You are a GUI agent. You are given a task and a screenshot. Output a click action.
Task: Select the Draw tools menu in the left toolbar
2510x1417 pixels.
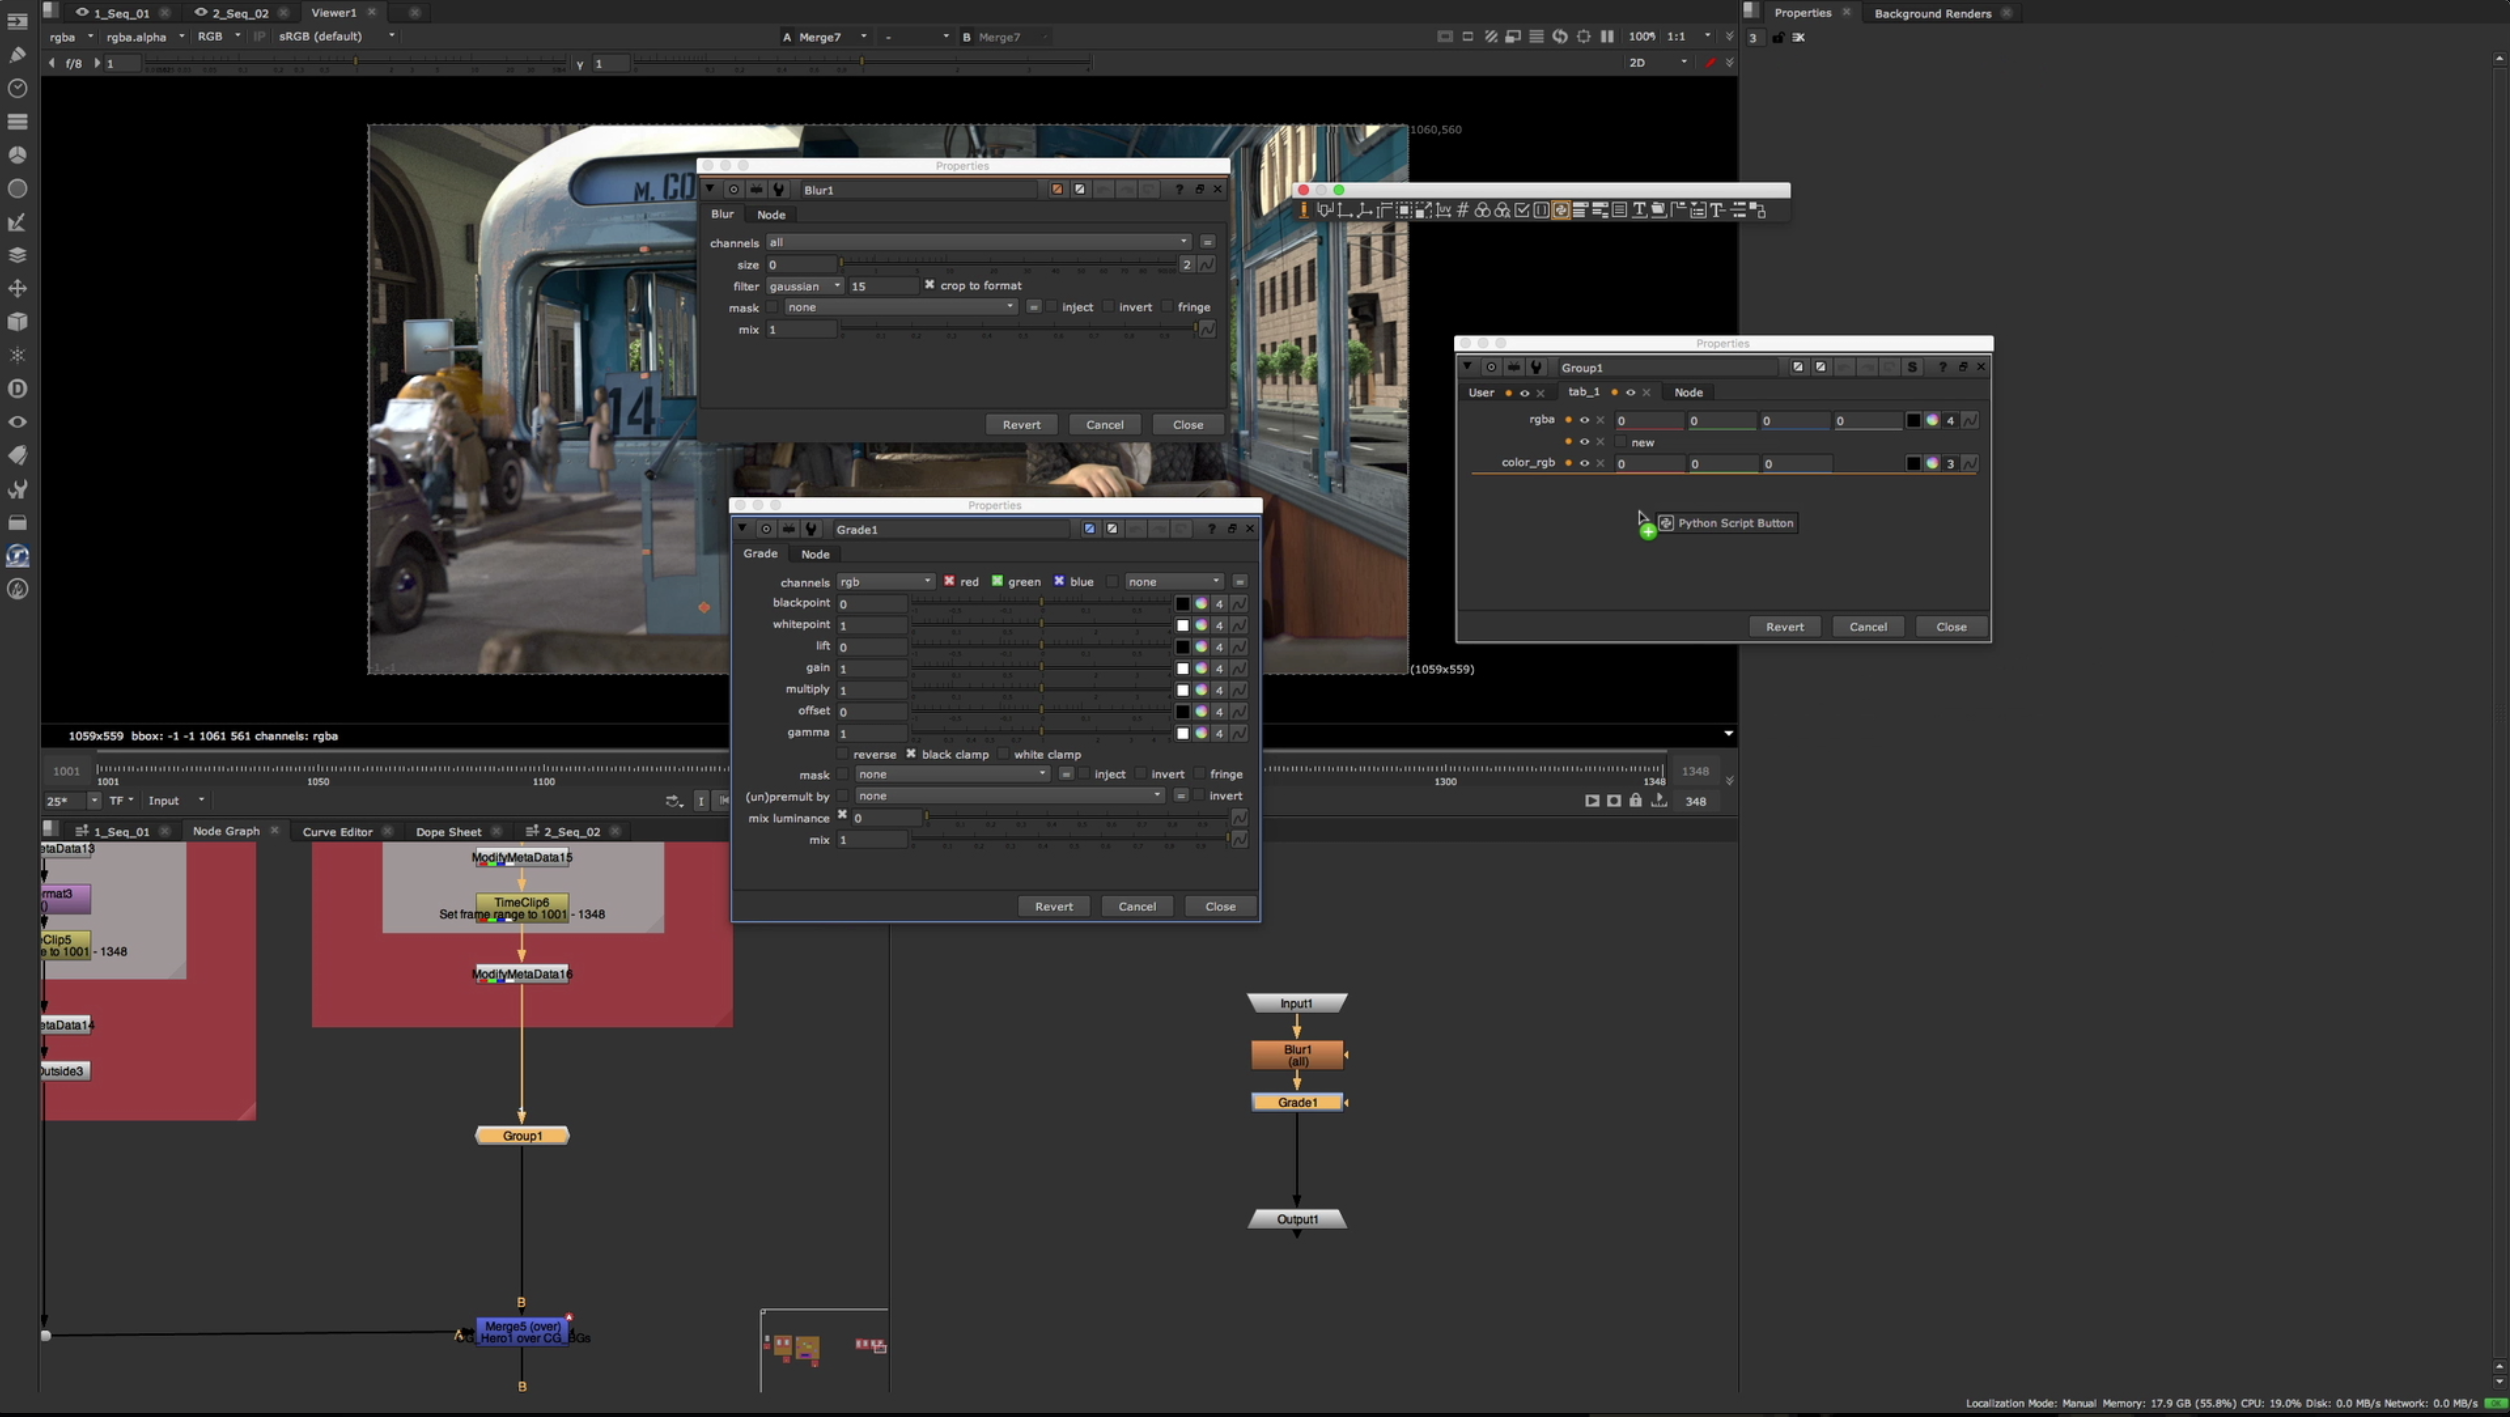point(18,55)
